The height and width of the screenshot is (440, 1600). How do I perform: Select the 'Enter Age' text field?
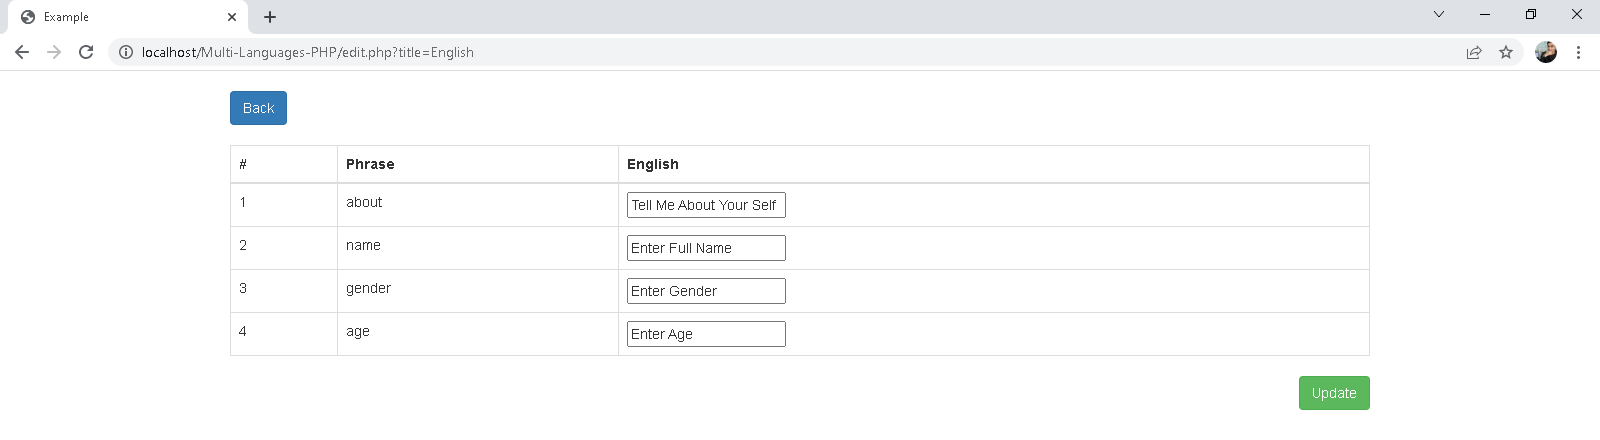[706, 334]
